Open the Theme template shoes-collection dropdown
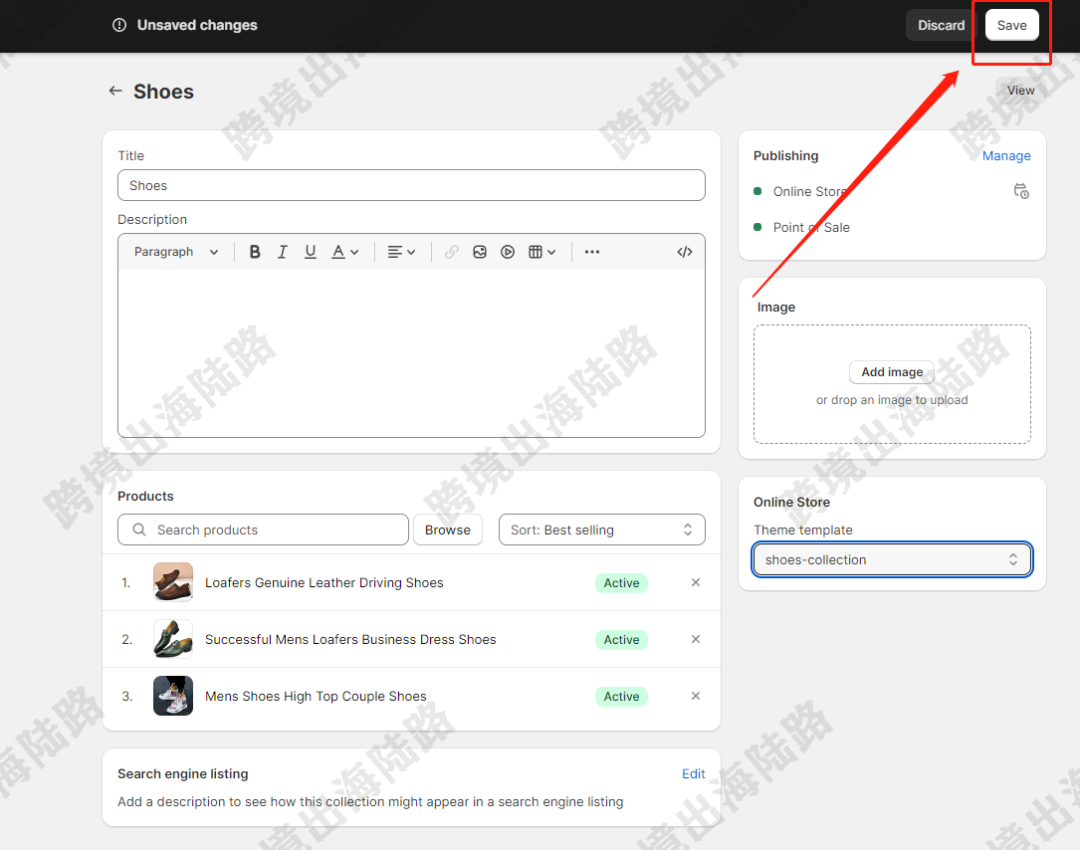The width and height of the screenshot is (1080, 850). (891, 560)
